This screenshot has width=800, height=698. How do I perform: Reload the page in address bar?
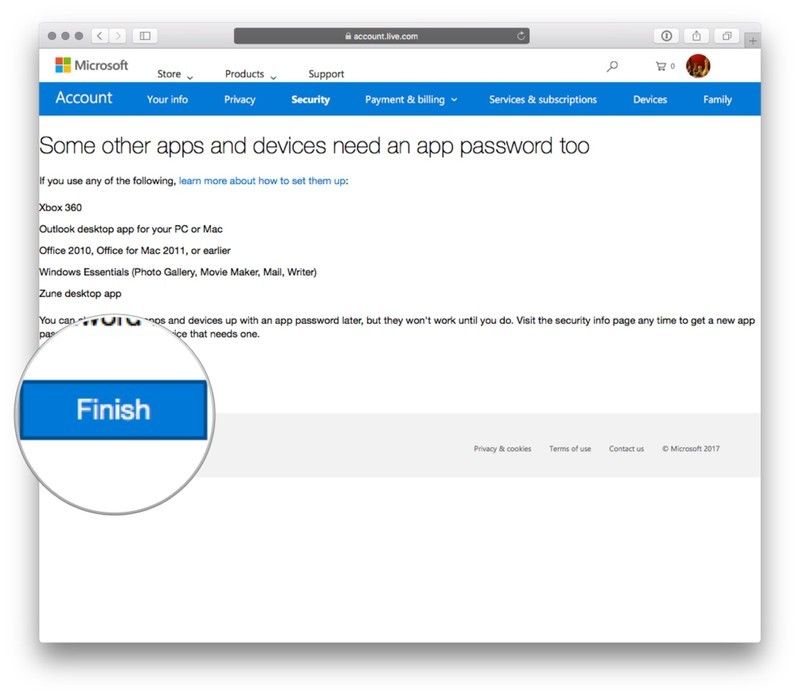coord(521,36)
